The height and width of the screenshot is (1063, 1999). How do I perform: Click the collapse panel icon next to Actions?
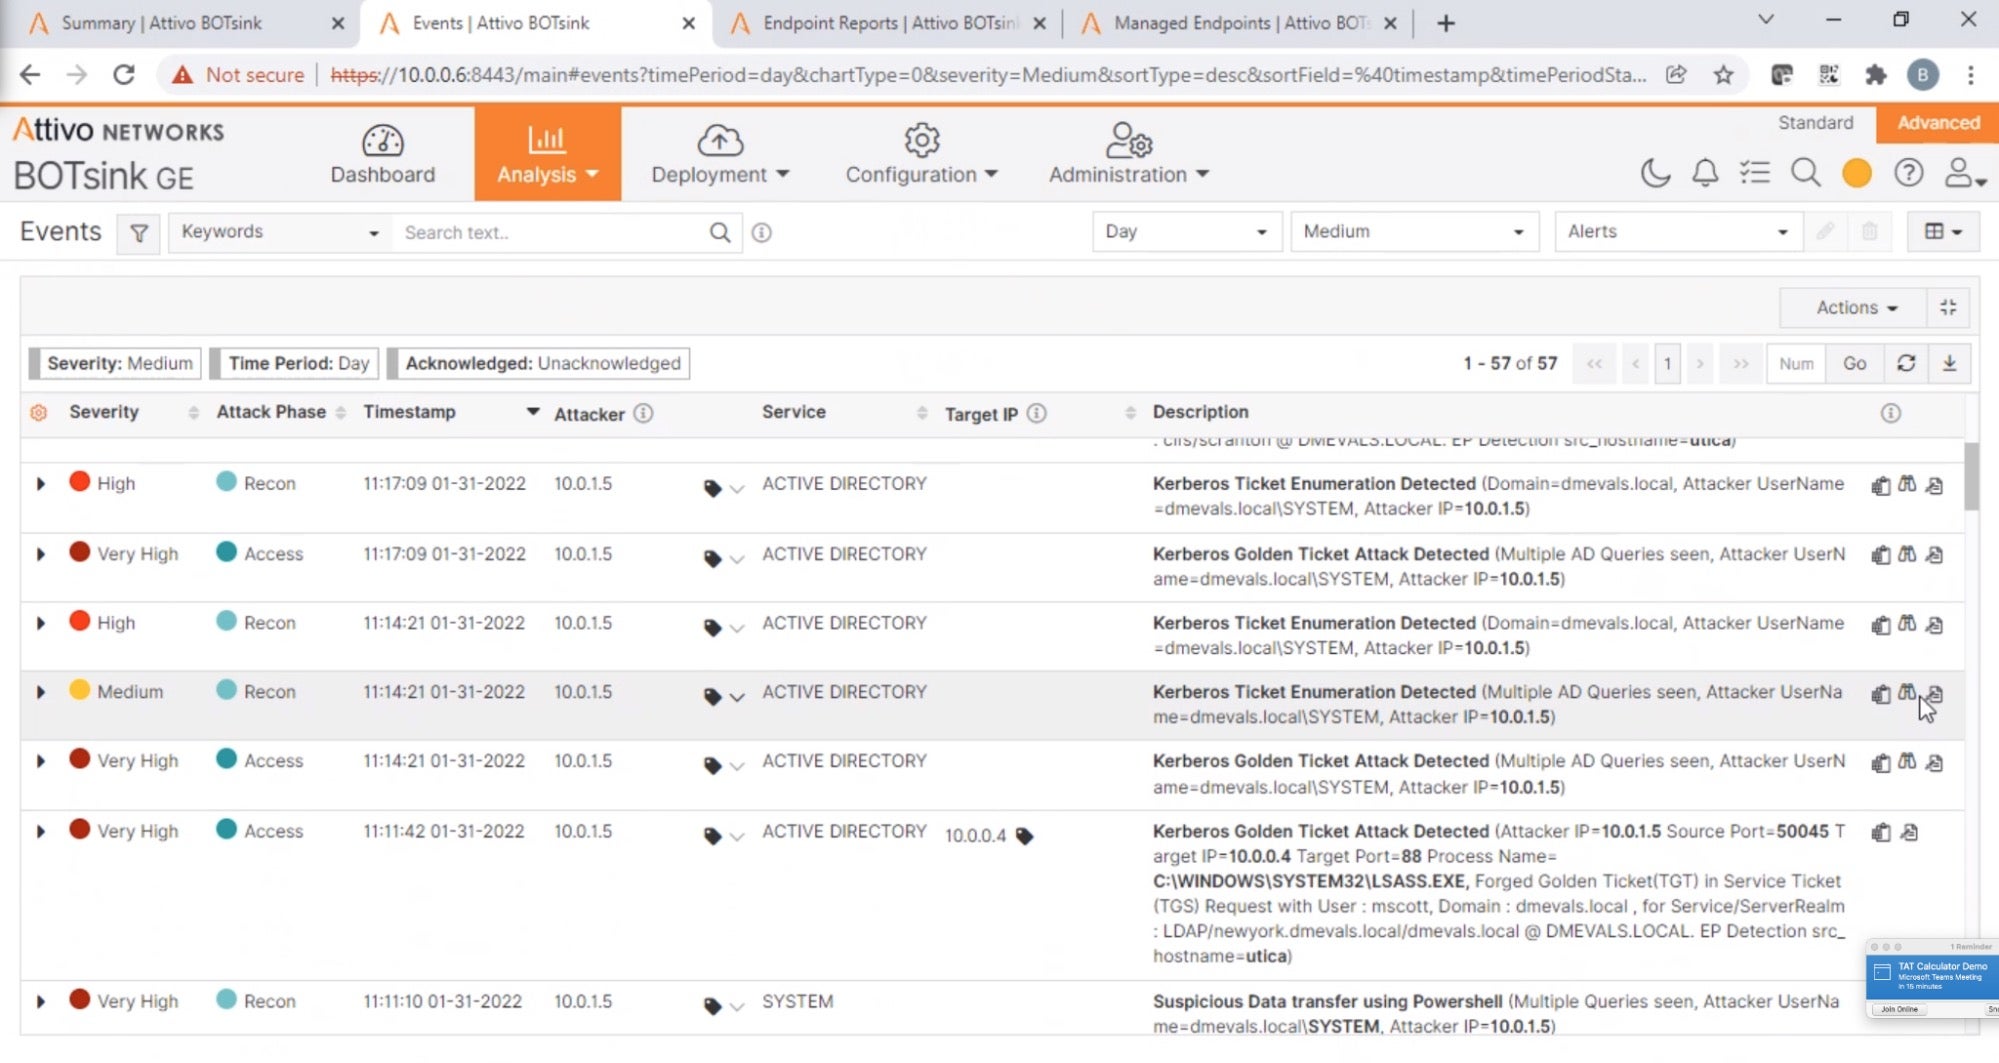point(1948,308)
